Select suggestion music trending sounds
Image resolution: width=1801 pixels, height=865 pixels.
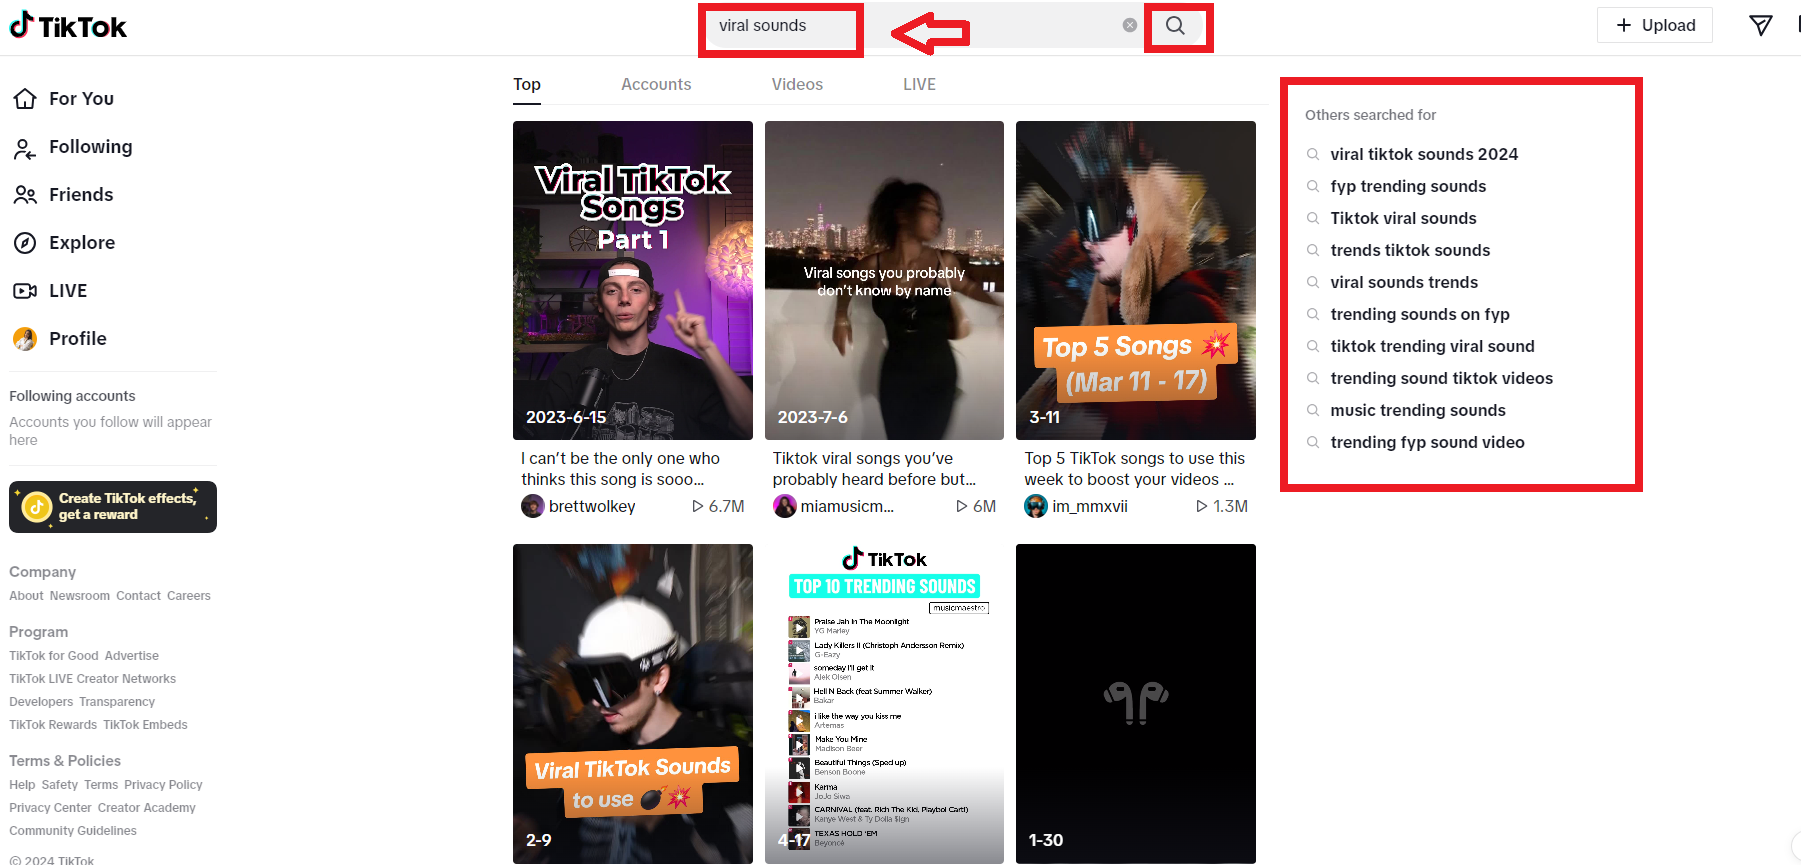point(1418,410)
